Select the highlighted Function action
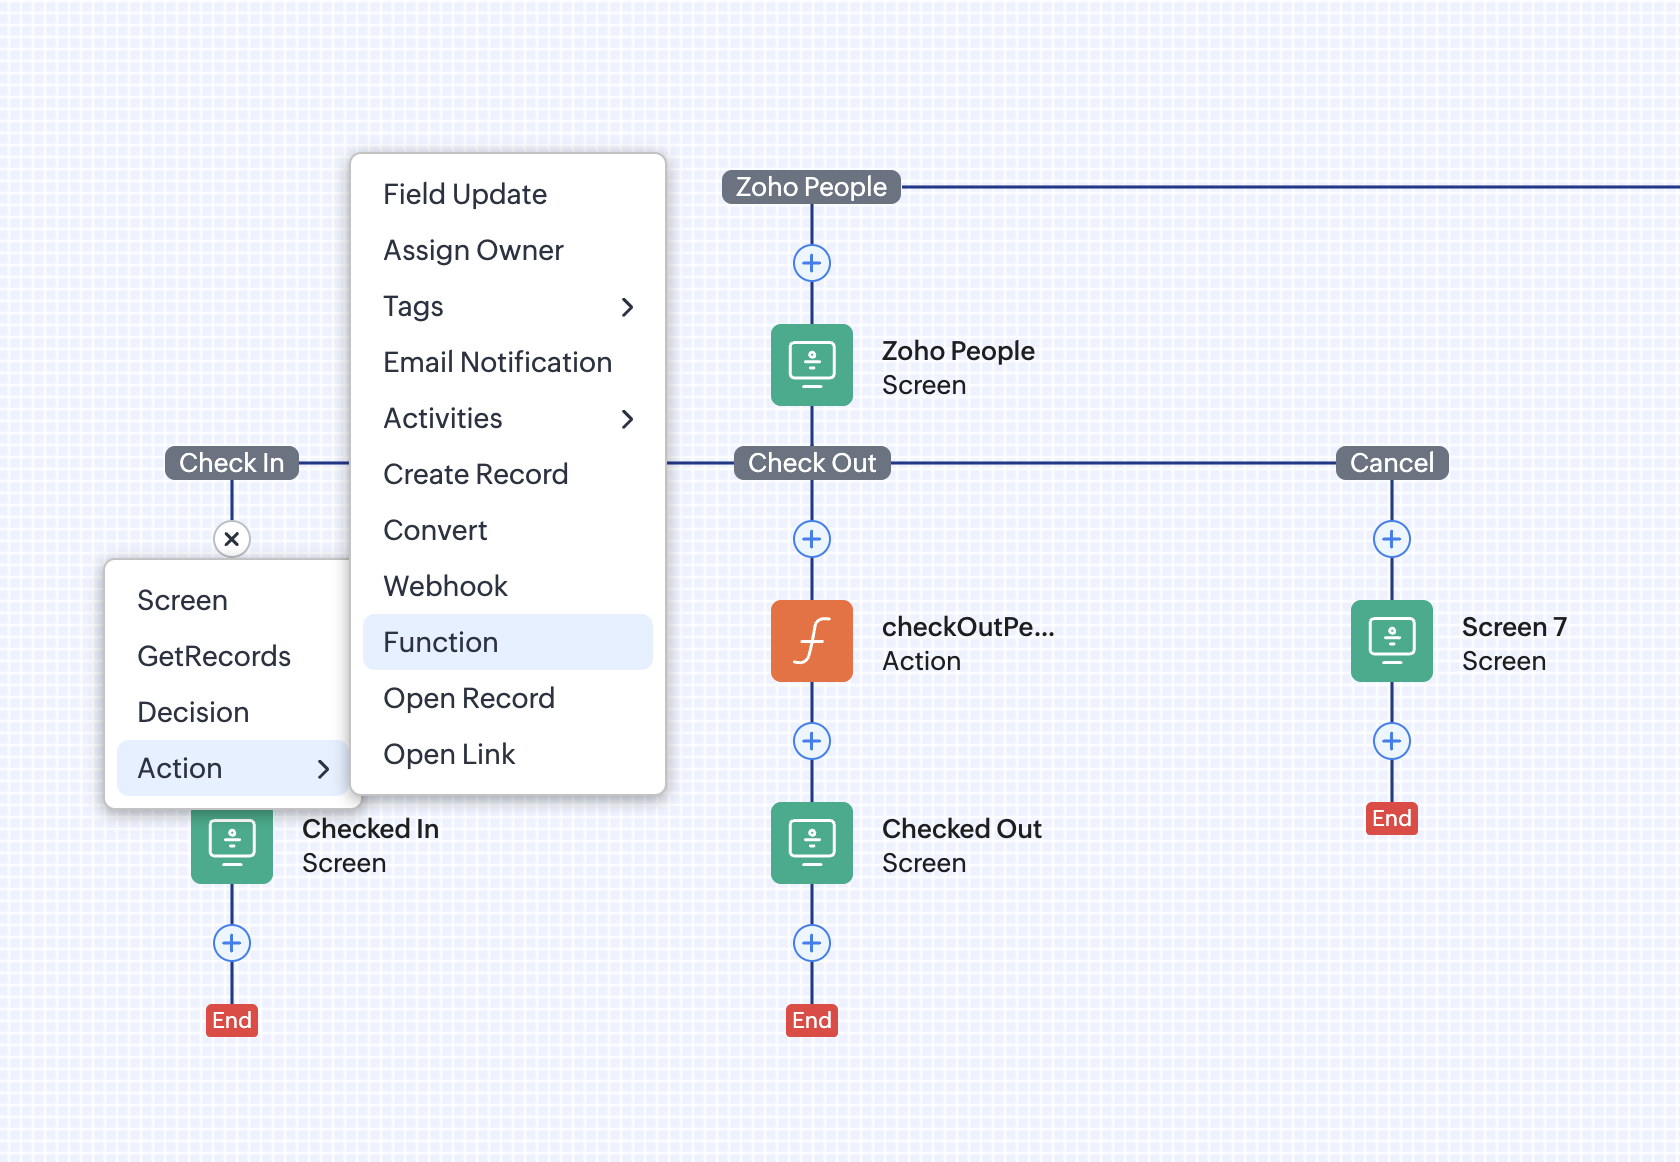 [508, 642]
